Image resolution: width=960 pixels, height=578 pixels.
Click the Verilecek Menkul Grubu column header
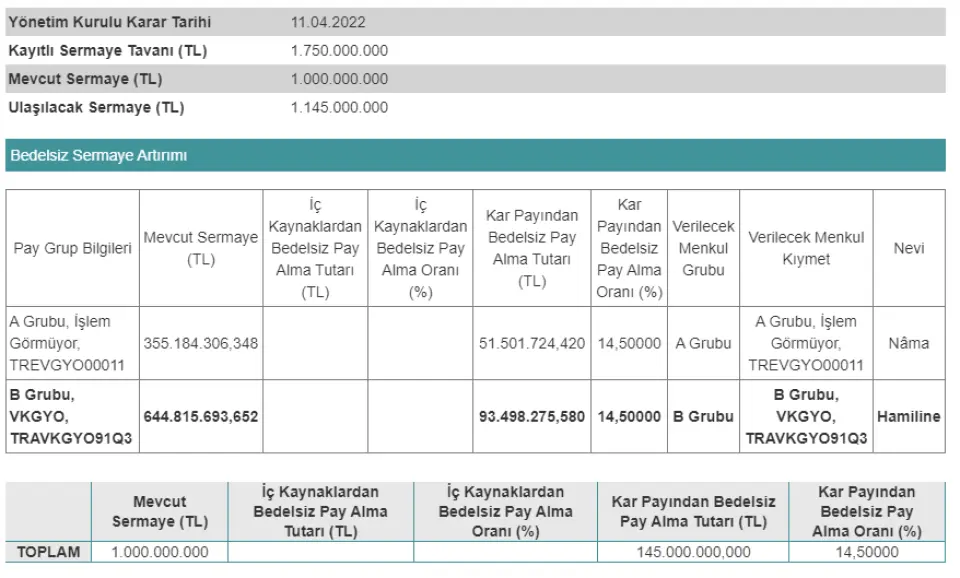pos(703,249)
